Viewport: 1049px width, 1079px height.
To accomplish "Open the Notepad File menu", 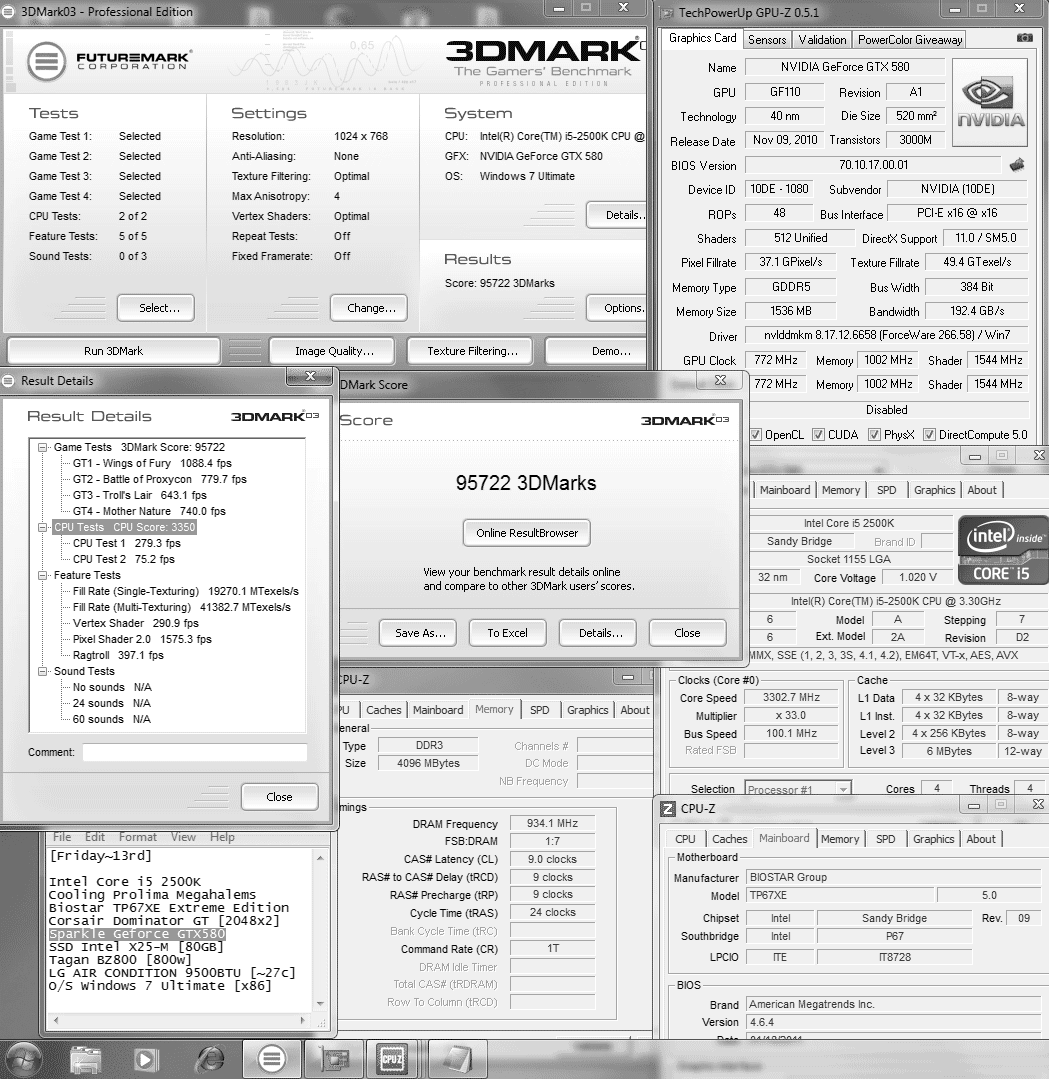I will point(62,837).
